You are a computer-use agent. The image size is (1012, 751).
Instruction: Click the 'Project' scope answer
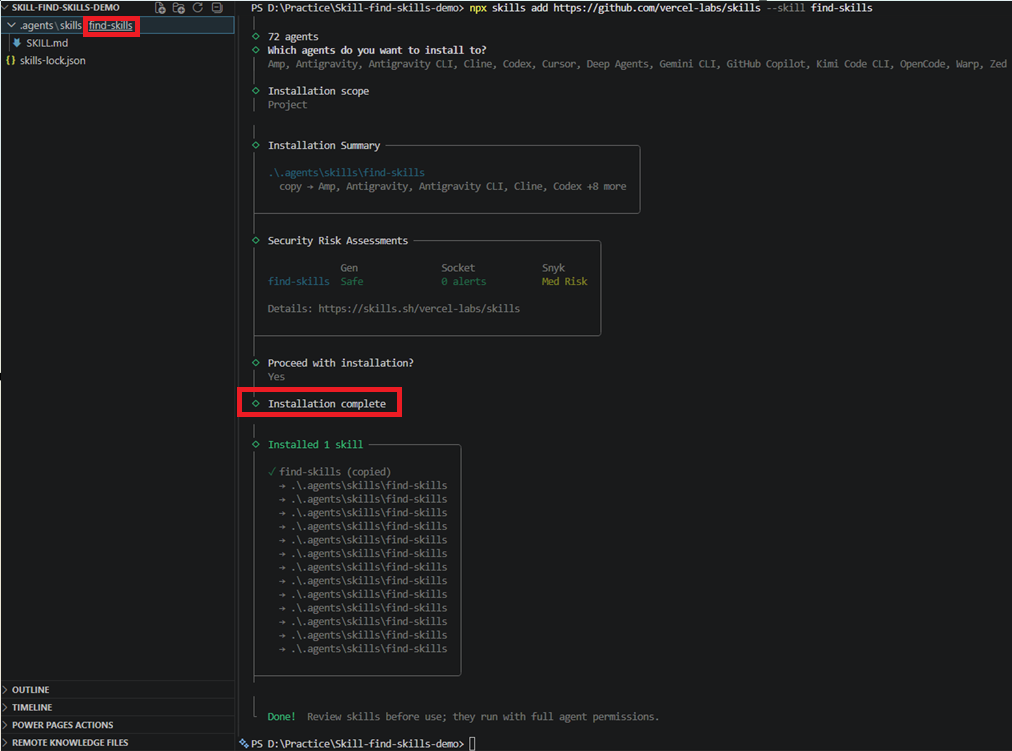click(x=287, y=105)
